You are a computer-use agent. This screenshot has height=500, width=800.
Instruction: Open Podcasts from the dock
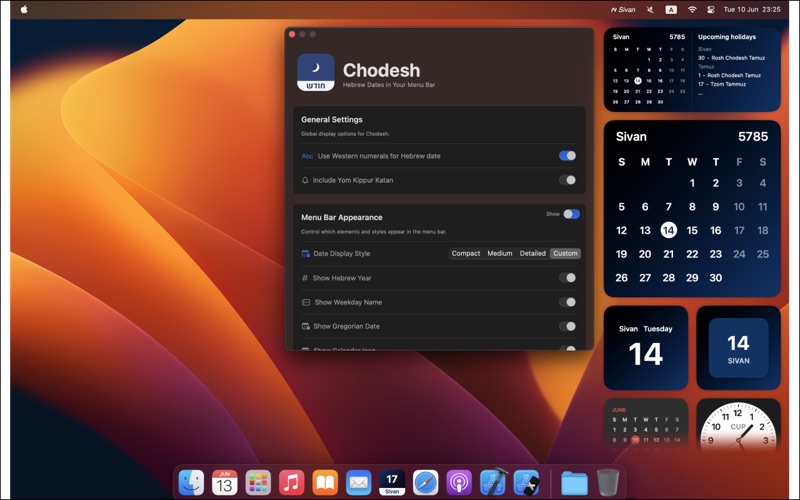pos(459,482)
